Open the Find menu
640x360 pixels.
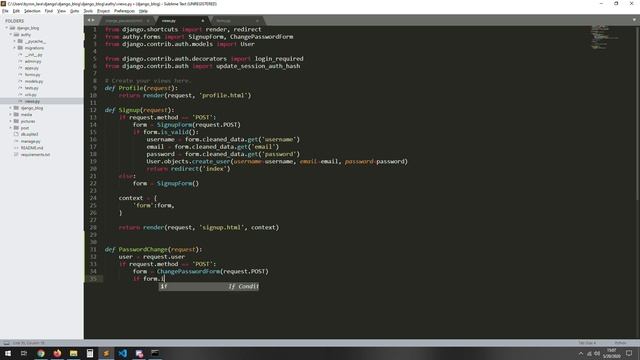pos(49,11)
